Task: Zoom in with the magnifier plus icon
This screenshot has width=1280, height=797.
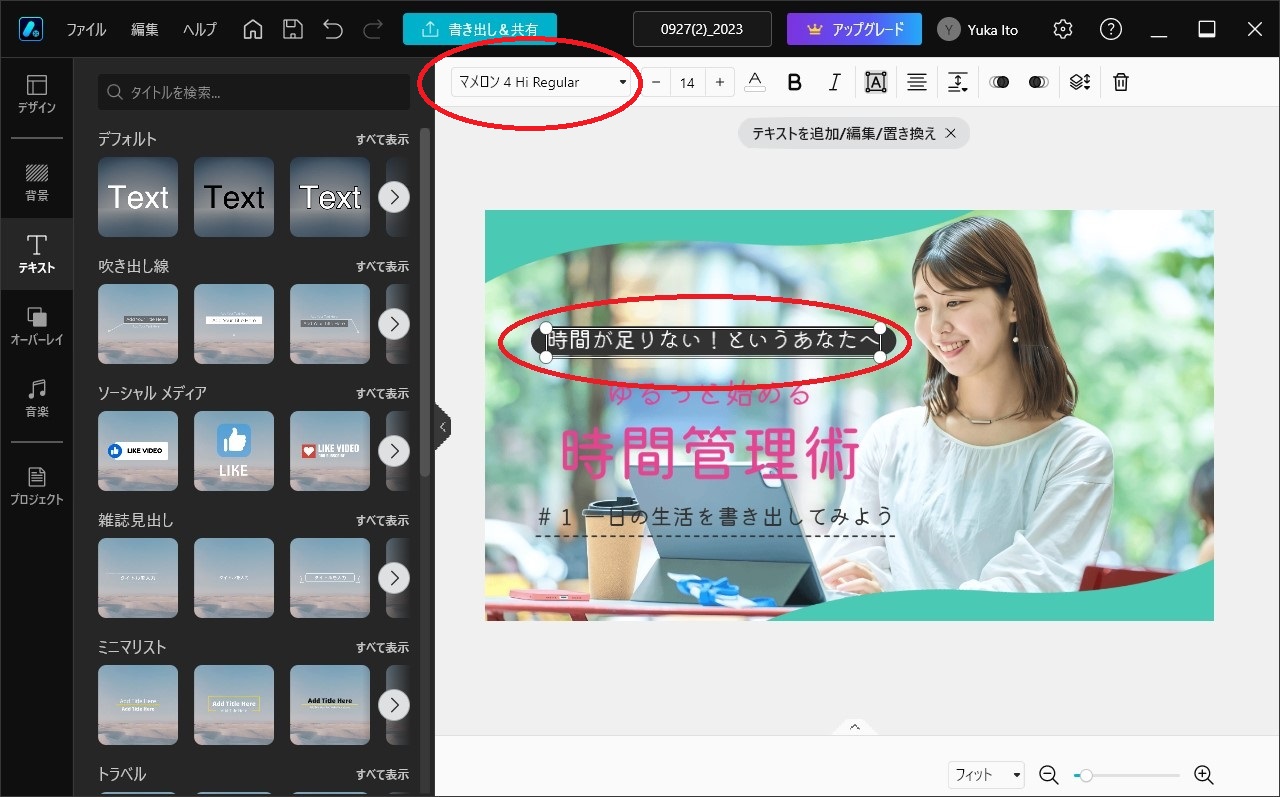Action: 1204,774
